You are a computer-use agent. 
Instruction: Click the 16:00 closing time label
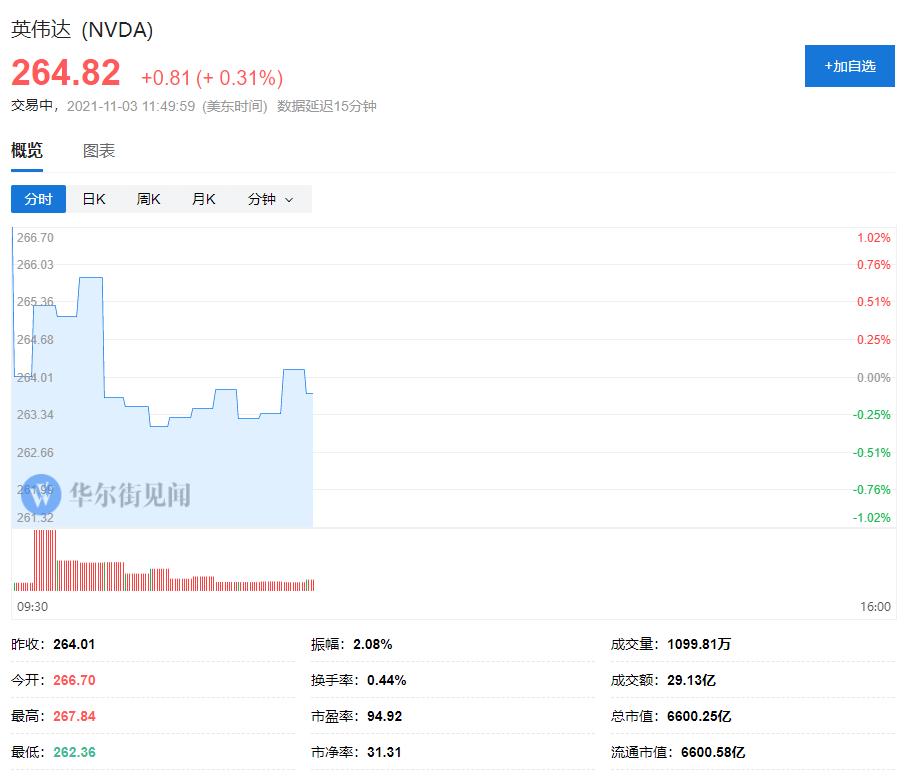[x=875, y=607]
